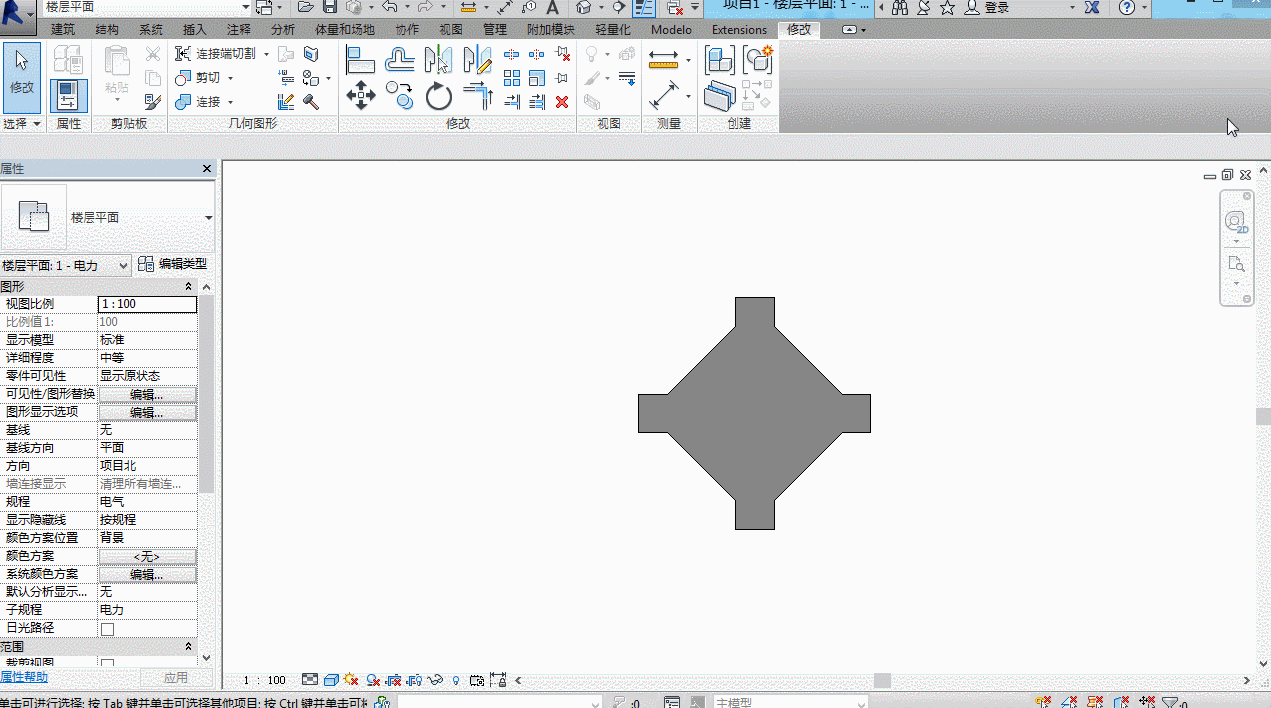Click the Properties panel icon in ribbon
1271x708 pixels.
[69, 96]
